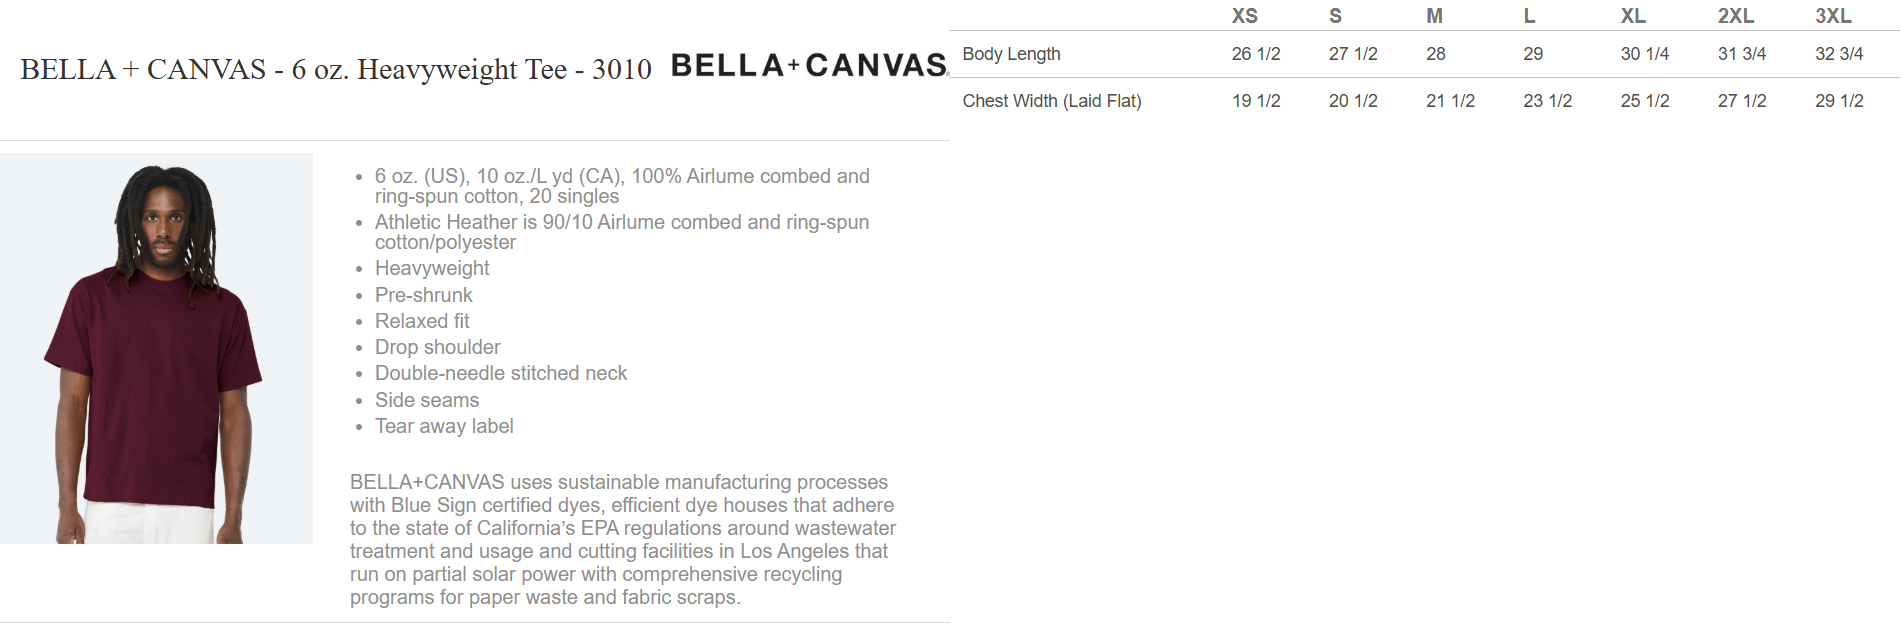Click the XS chest width value 19 1/2
The height and width of the screenshot is (626, 1901).
click(x=1255, y=101)
